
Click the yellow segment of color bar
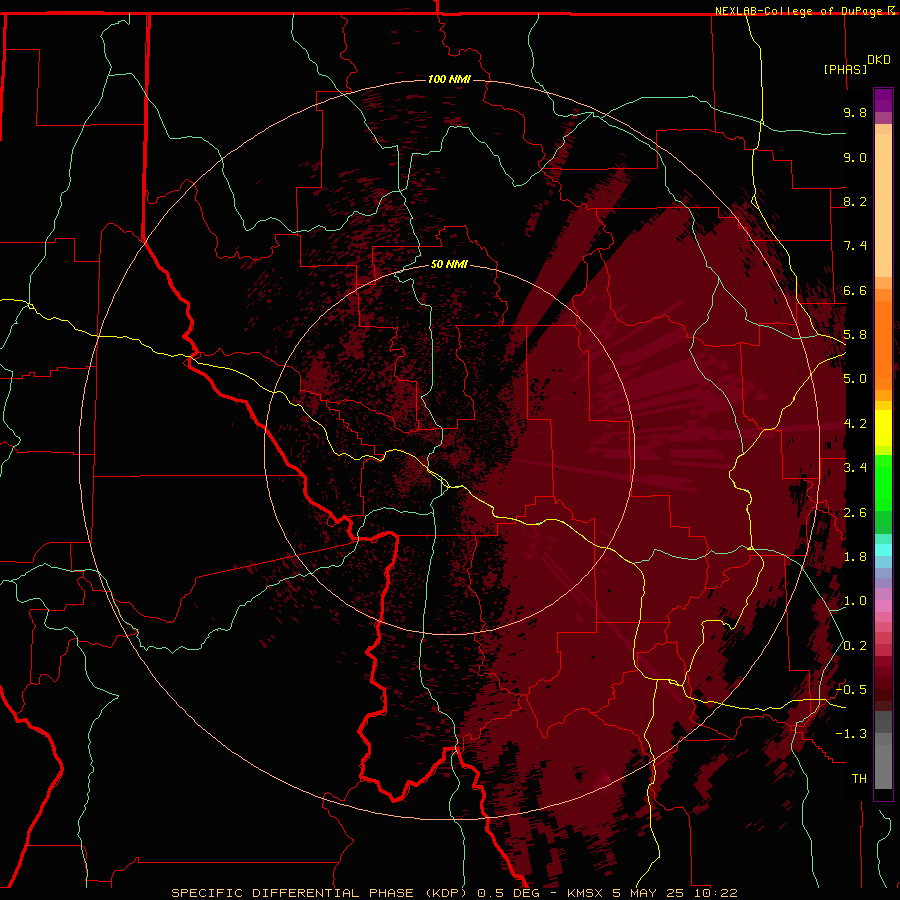(x=883, y=428)
